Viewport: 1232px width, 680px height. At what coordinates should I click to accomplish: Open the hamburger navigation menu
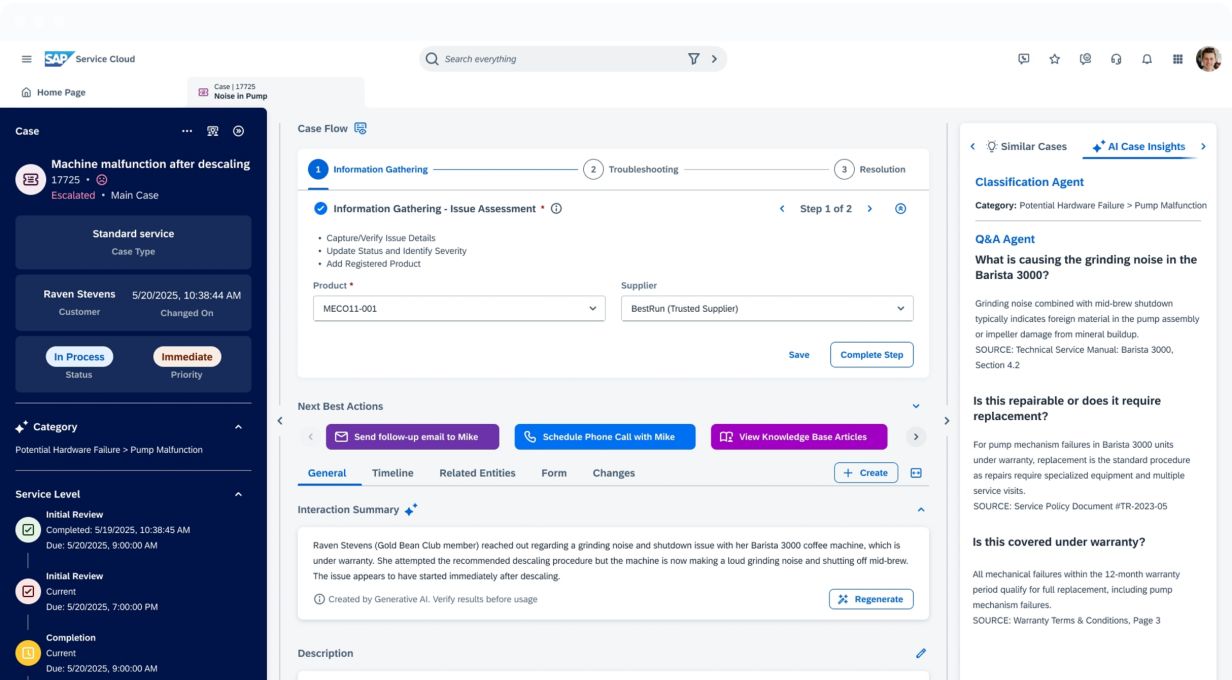pos(26,59)
